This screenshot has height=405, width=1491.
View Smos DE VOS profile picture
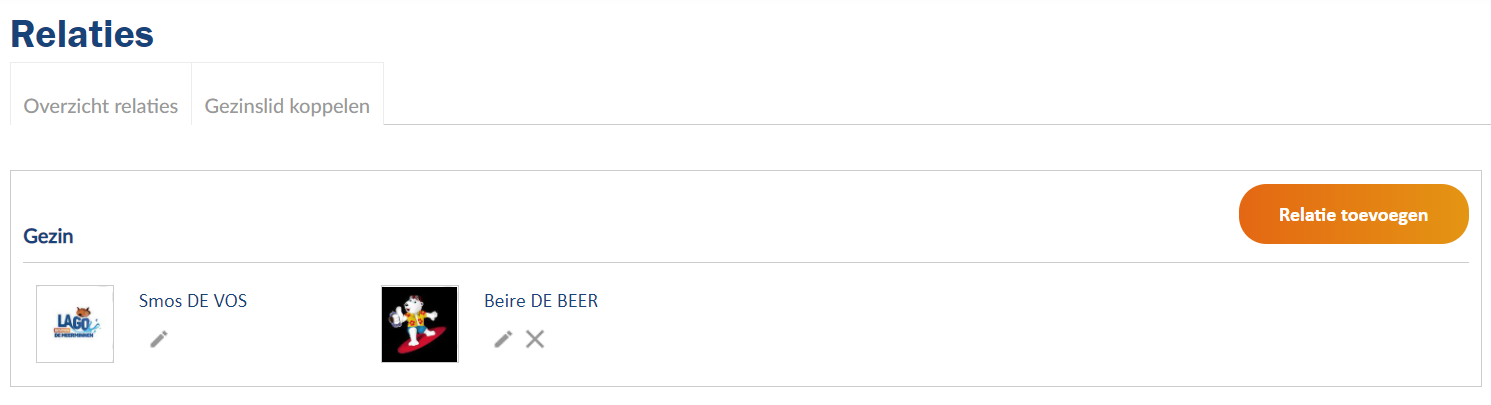[x=75, y=324]
